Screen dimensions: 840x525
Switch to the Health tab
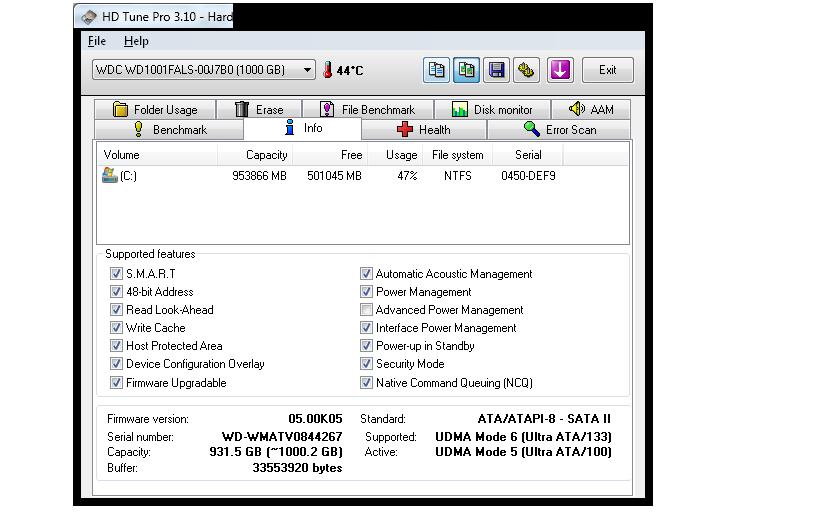click(x=424, y=130)
